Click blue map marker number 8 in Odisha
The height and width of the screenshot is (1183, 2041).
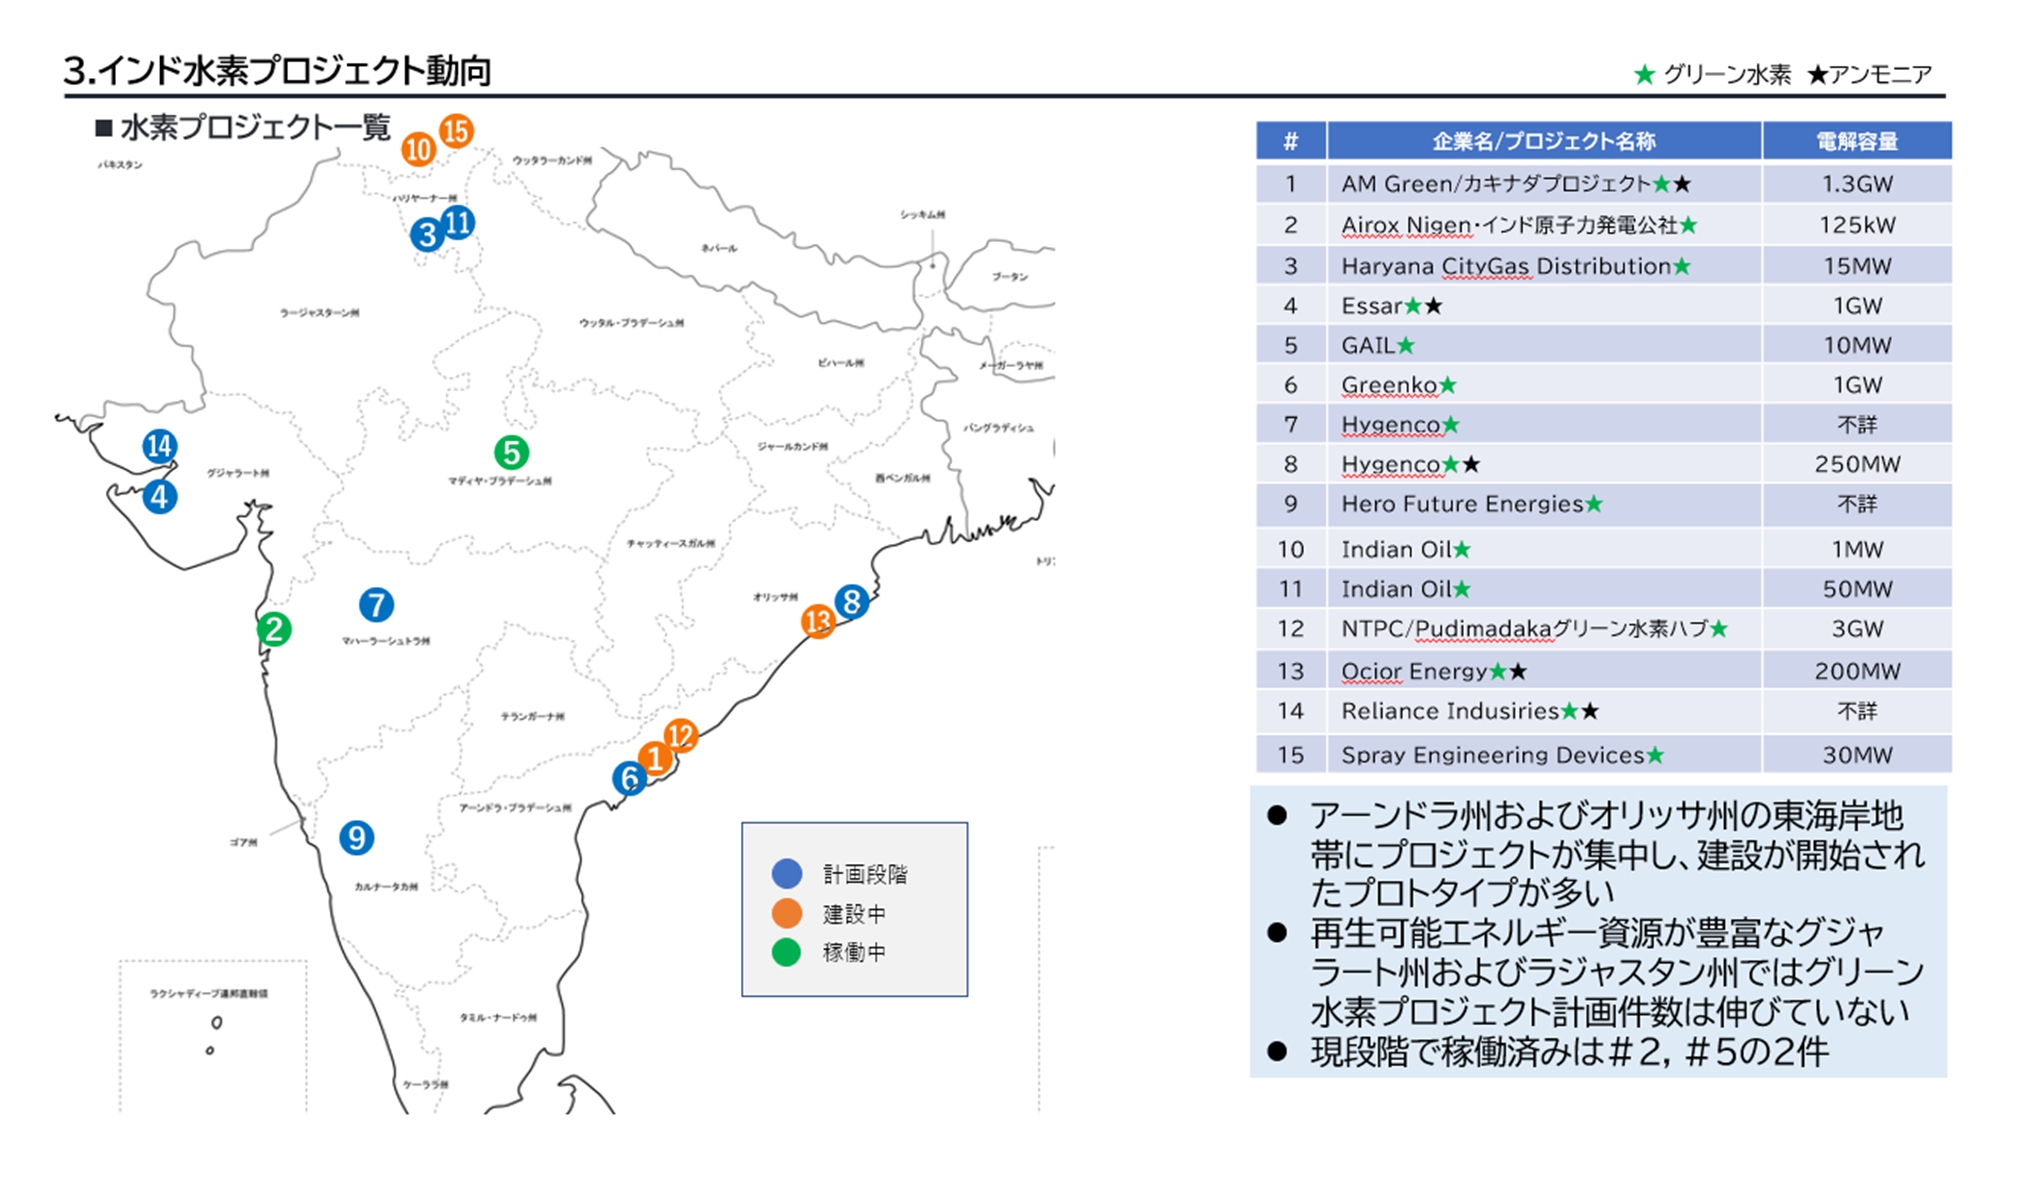click(852, 602)
